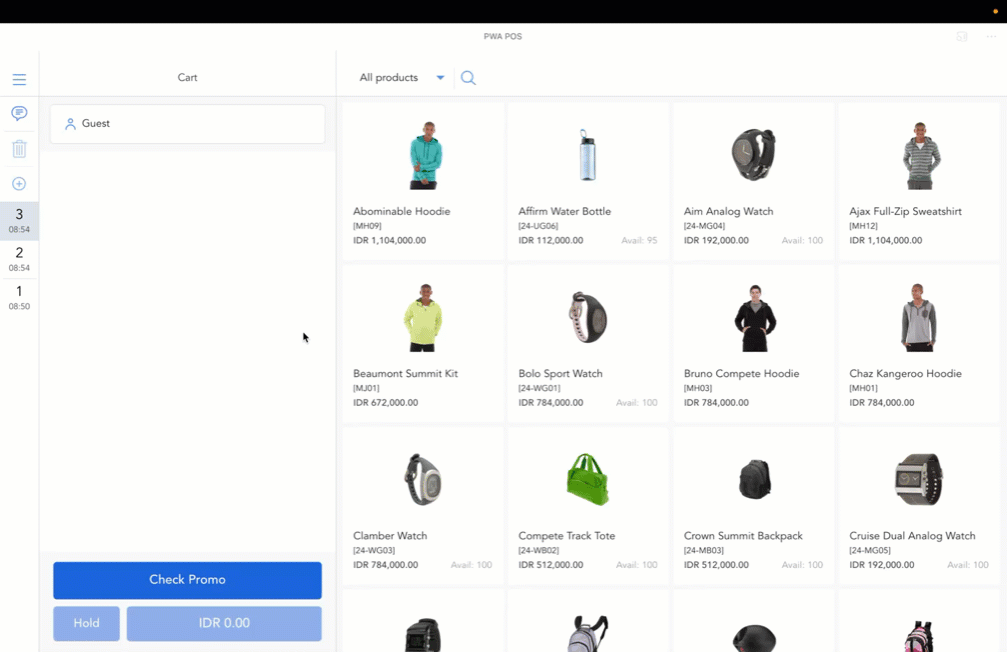The height and width of the screenshot is (652, 1007).
Task: Click the dropdown arrow beside All products
Action: click(441, 78)
